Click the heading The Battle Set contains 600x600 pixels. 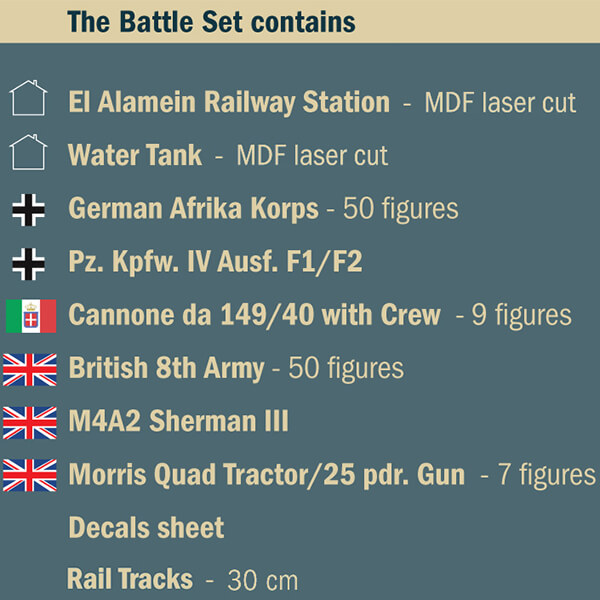pos(212,22)
